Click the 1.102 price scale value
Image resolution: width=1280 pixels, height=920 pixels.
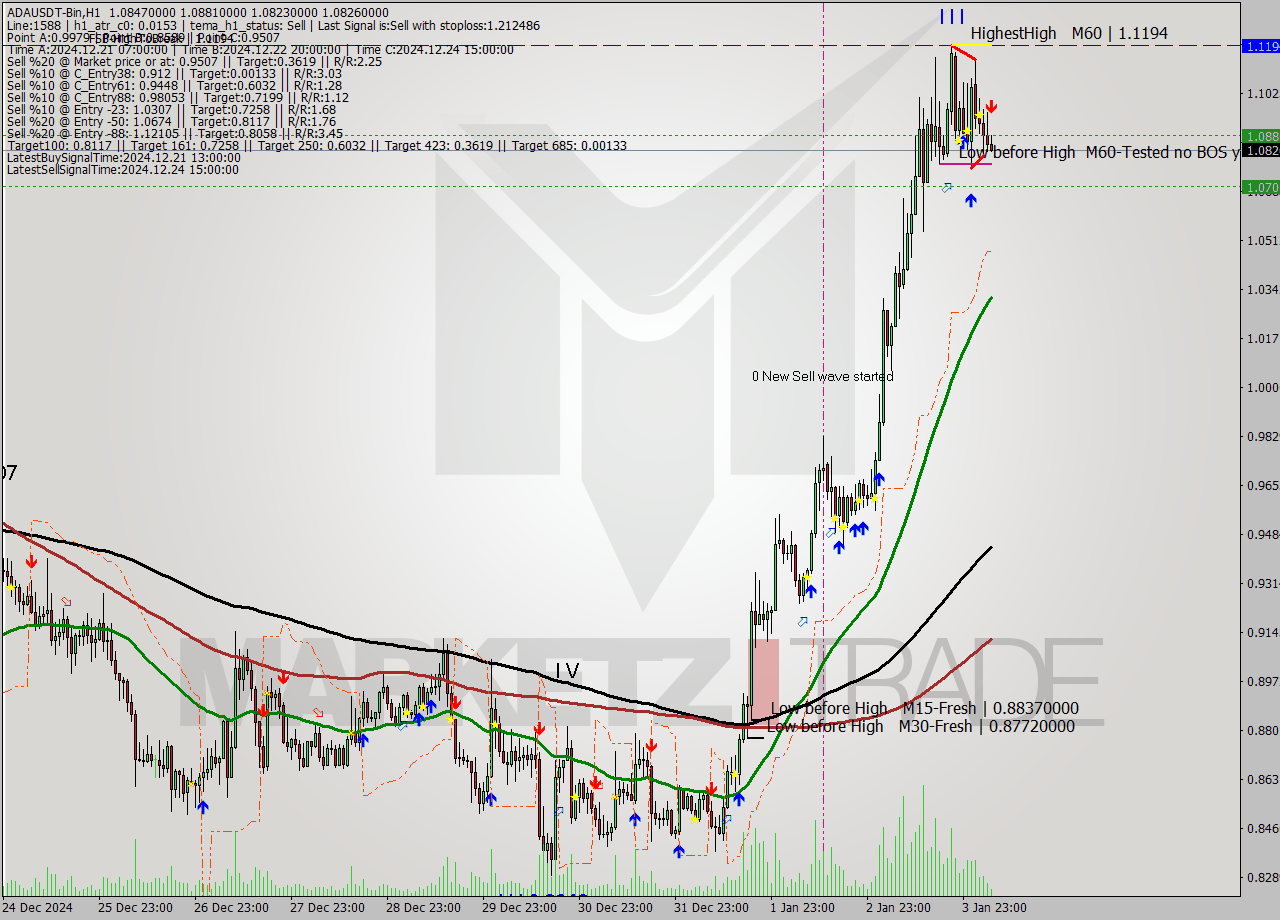pos(1262,93)
